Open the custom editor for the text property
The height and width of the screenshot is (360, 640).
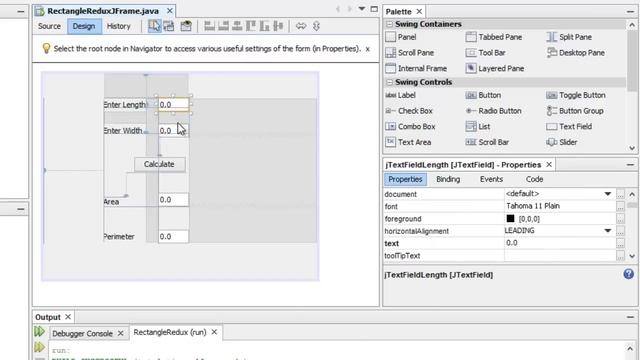click(620, 243)
